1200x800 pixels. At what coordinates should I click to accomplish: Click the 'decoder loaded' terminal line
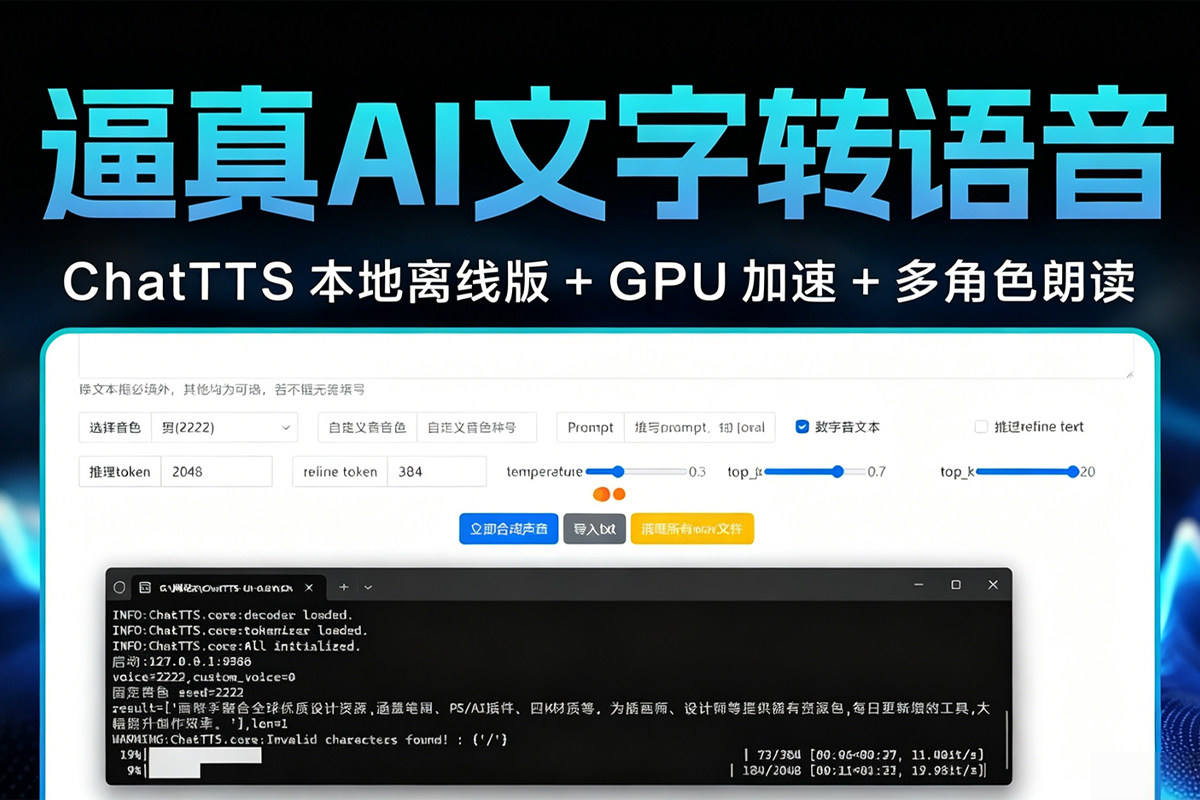pyautogui.click(x=232, y=614)
